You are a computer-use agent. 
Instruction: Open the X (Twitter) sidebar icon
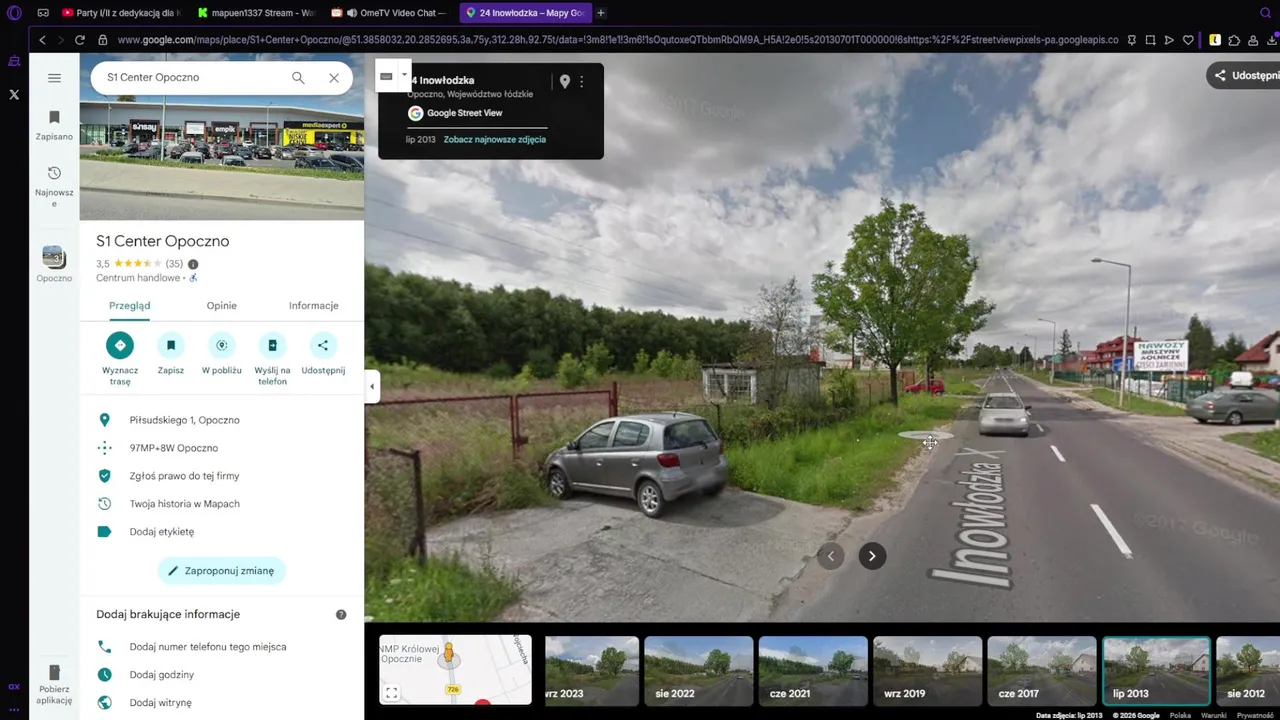tap(14, 95)
